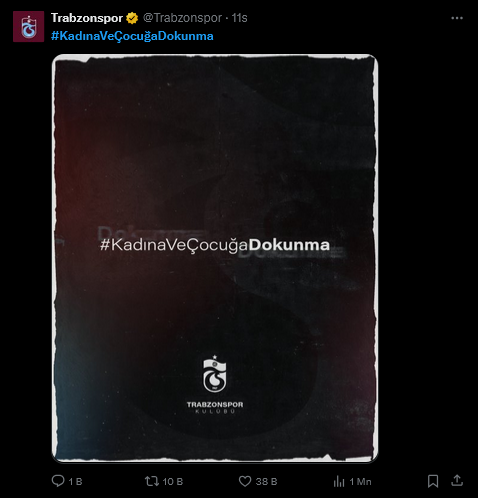Screen dimensions: 478x498
Task: Click the Trabzonspor display name
Action: tap(87, 18)
